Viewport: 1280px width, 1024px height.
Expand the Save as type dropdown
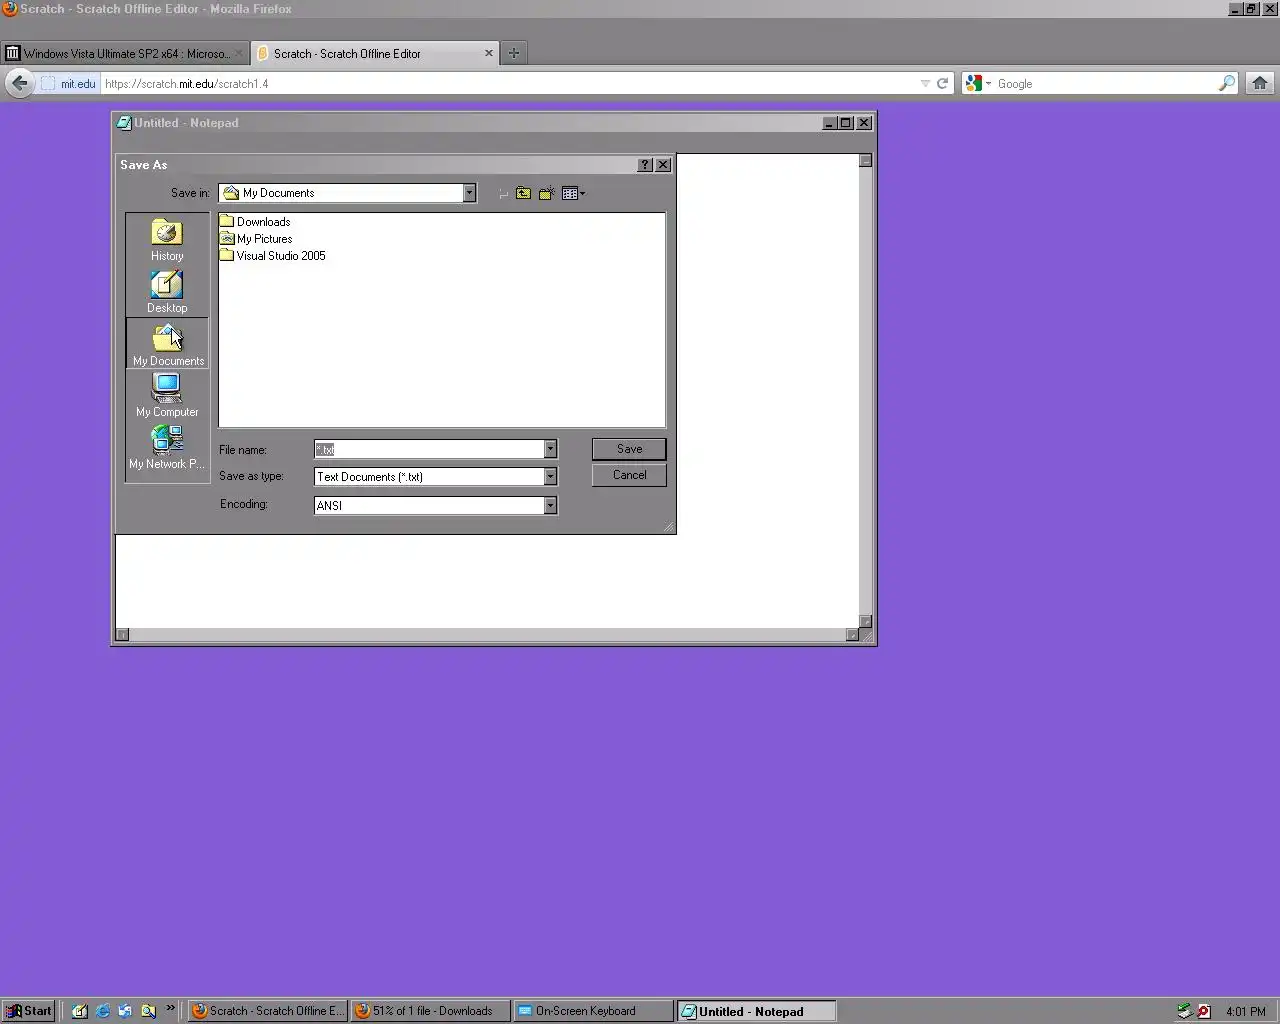point(550,477)
